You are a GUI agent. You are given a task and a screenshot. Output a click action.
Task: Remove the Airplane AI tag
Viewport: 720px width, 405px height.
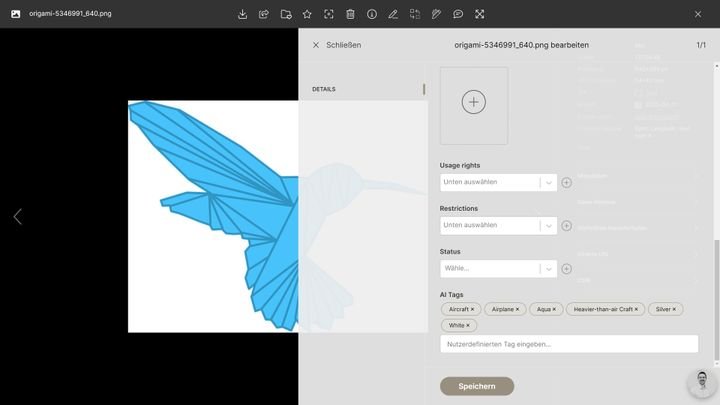coord(517,310)
